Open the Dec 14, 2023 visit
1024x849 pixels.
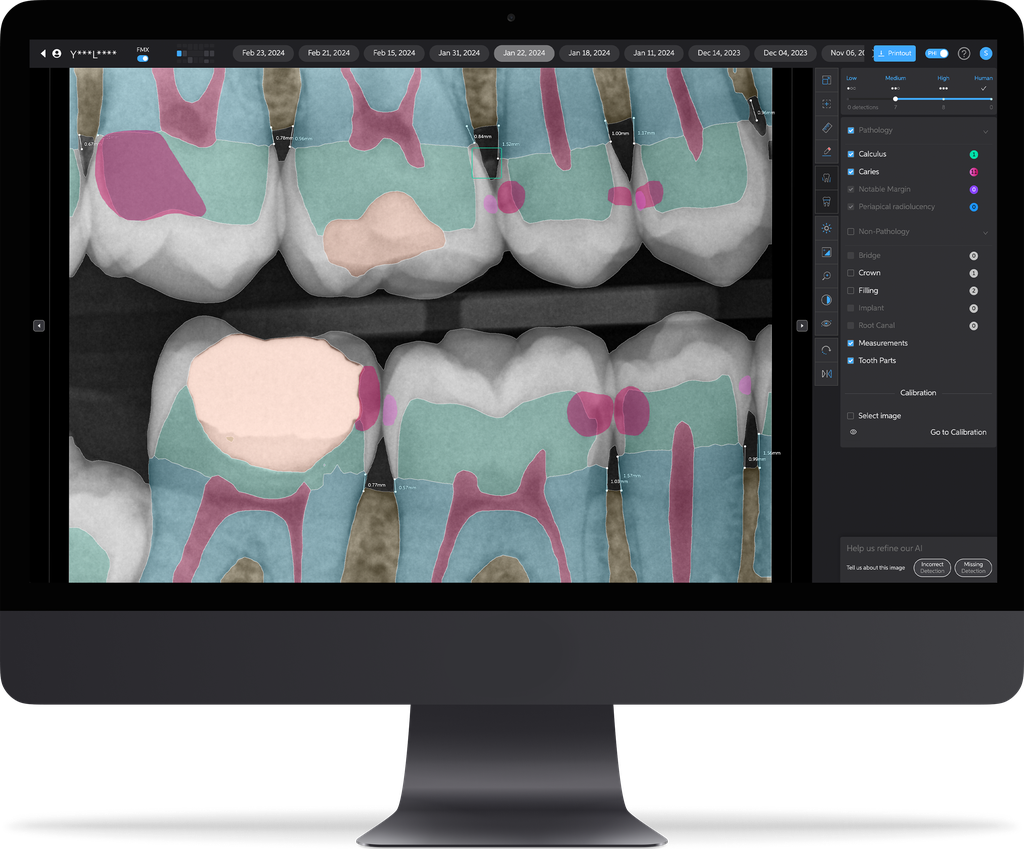point(718,53)
